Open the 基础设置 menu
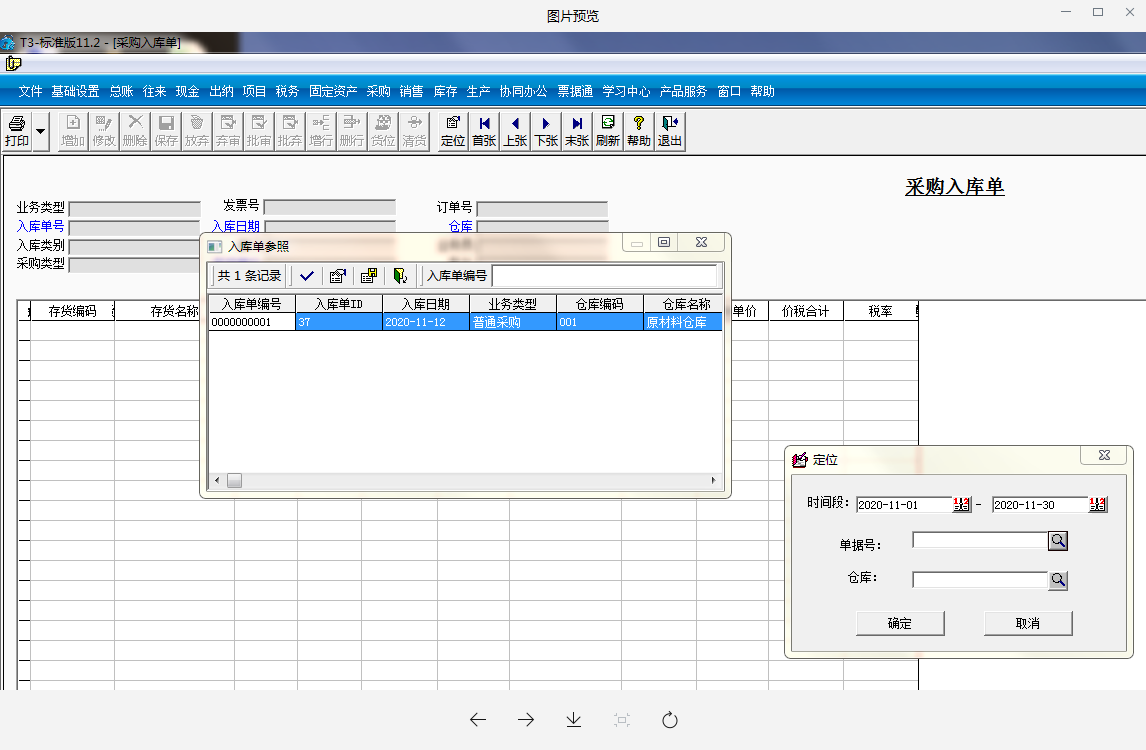 [x=75, y=91]
